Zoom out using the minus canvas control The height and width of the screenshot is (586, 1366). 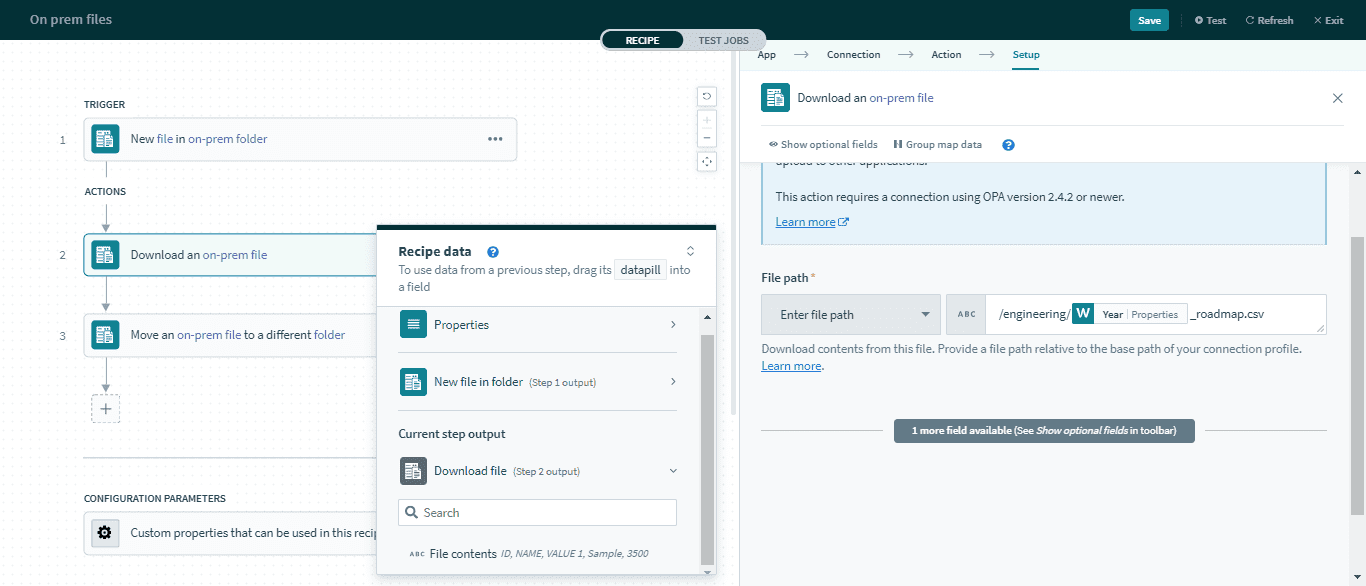pyautogui.click(x=707, y=138)
